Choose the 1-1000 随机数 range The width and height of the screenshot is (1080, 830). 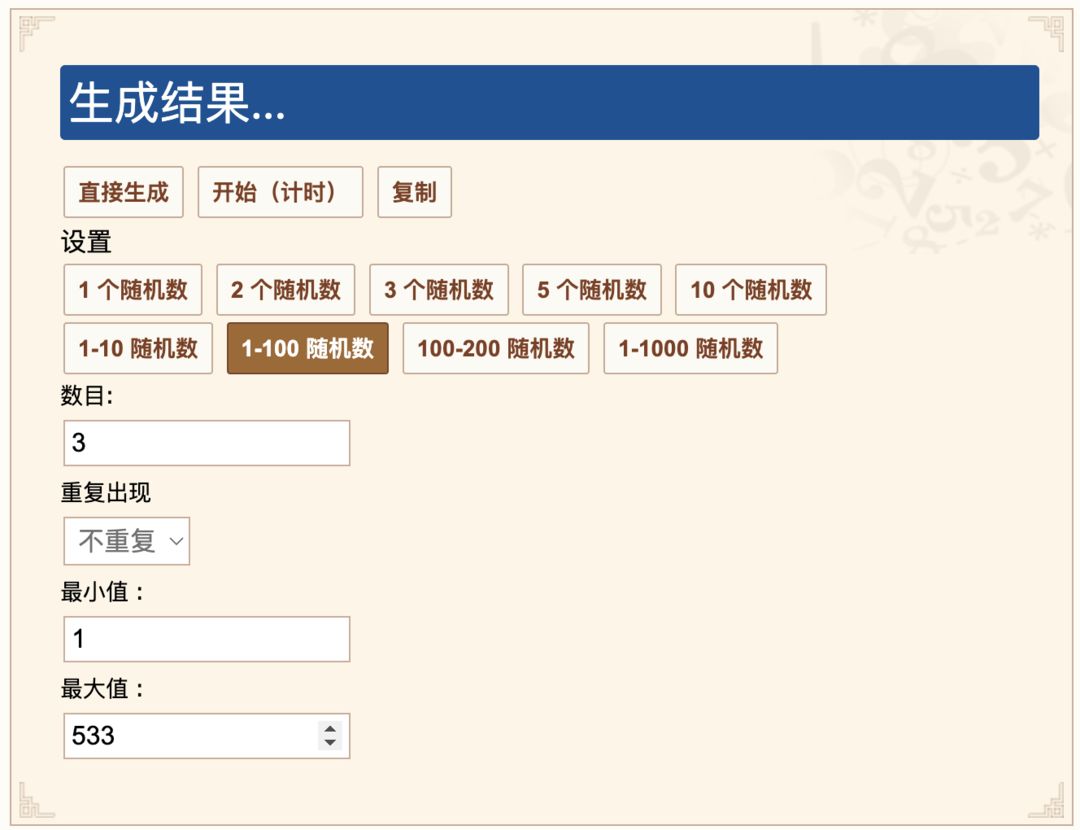(x=691, y=348)
